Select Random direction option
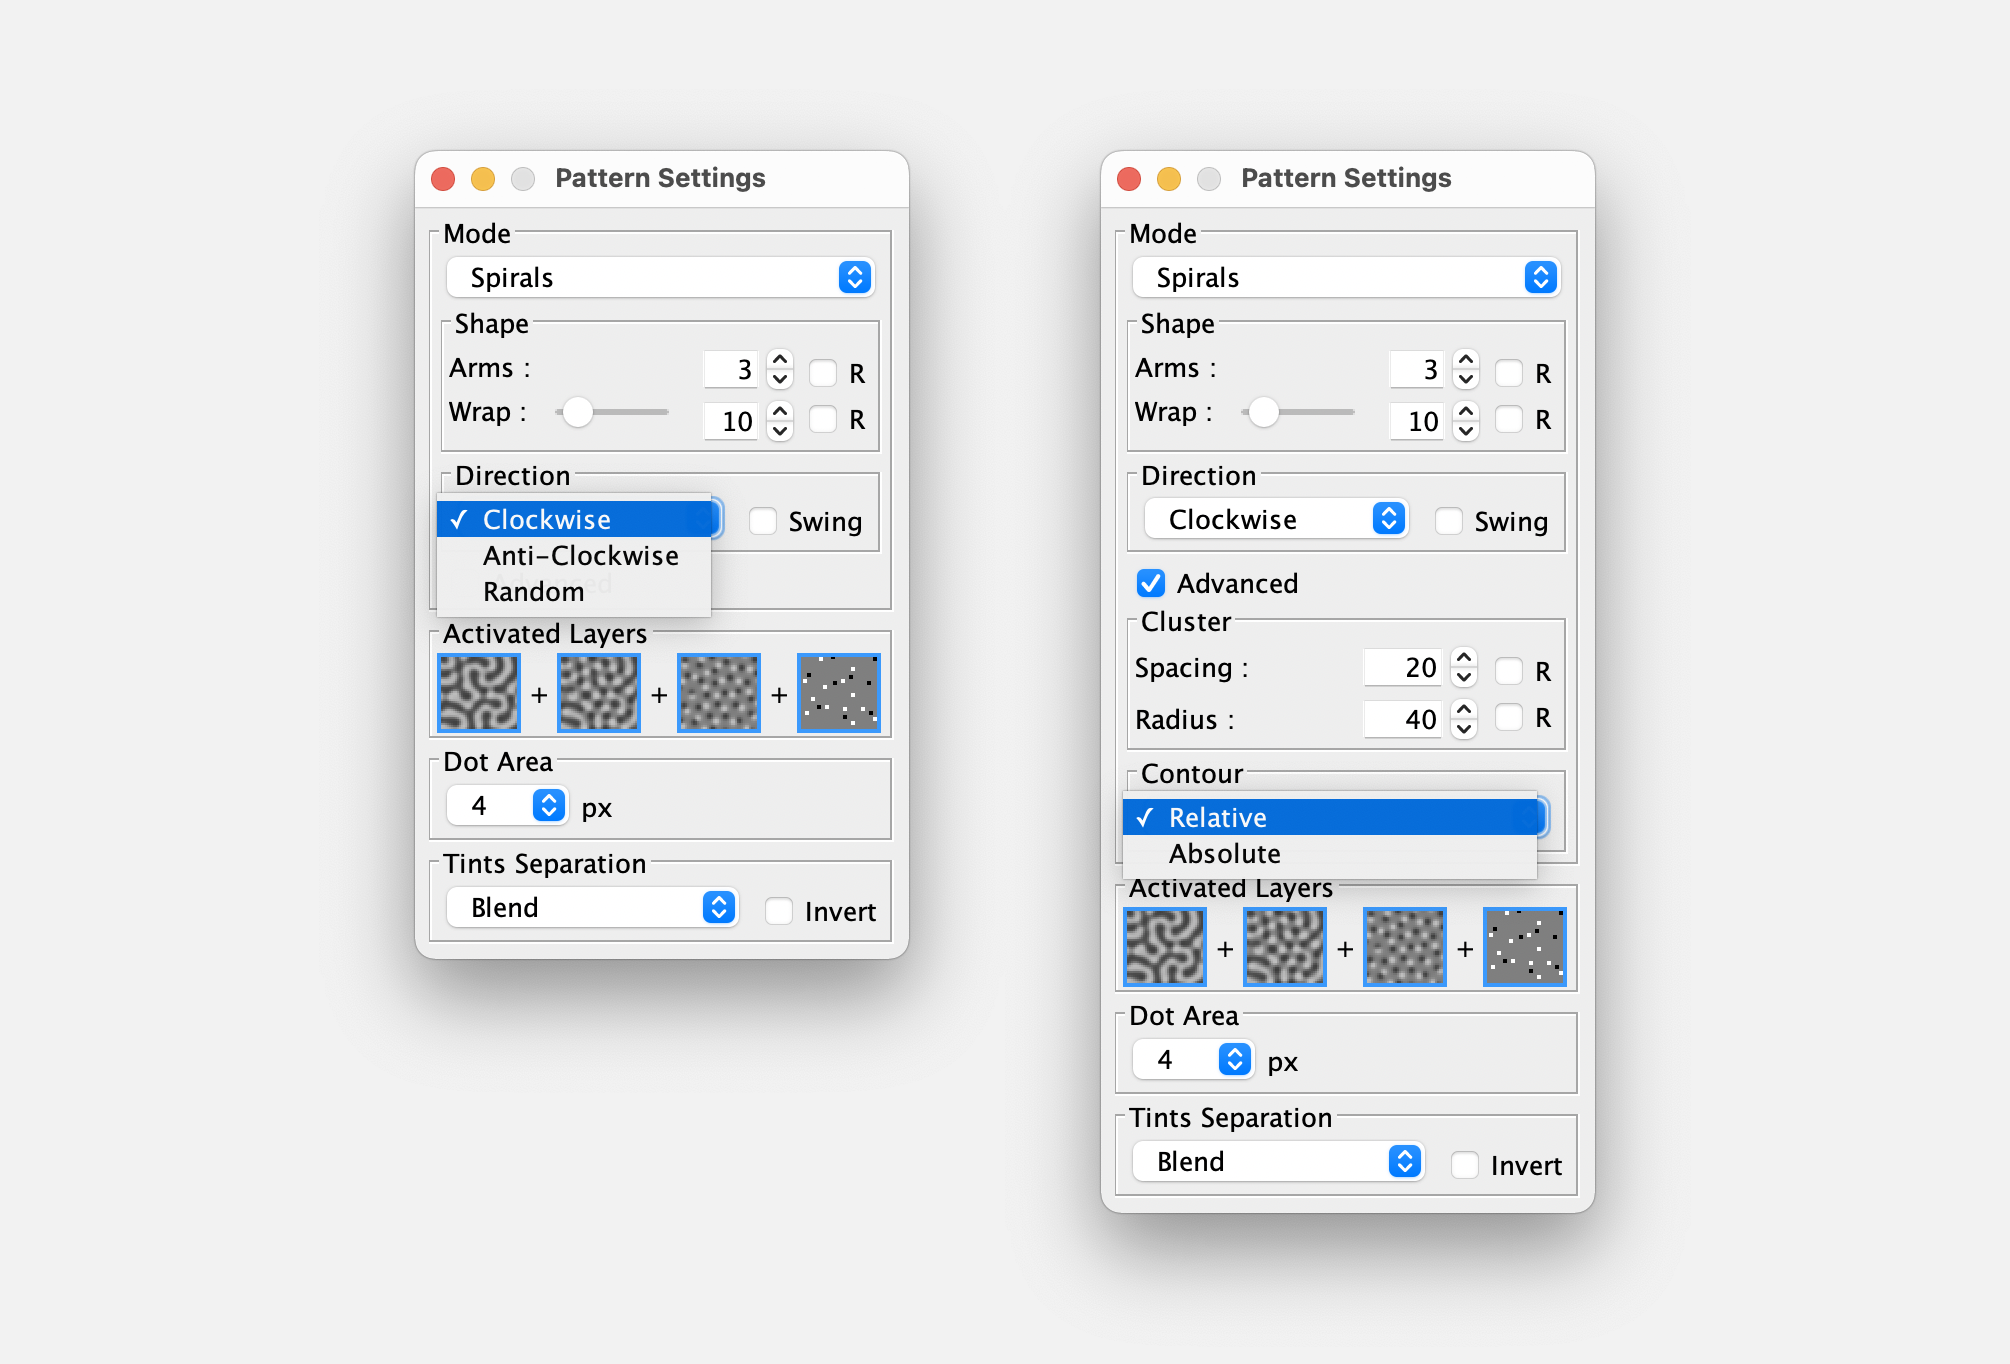Viewport: 2010px width, 1364px height. pyautogui.click(x=533, y=592)
